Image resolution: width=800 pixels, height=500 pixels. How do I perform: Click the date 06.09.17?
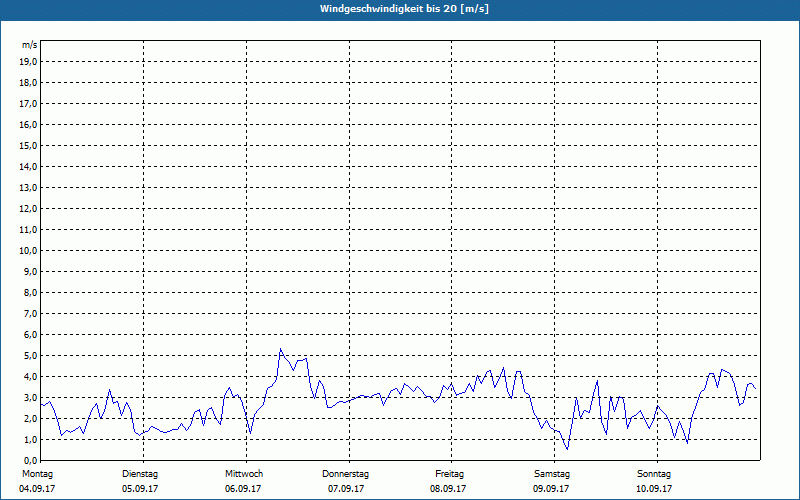[243, 489]
